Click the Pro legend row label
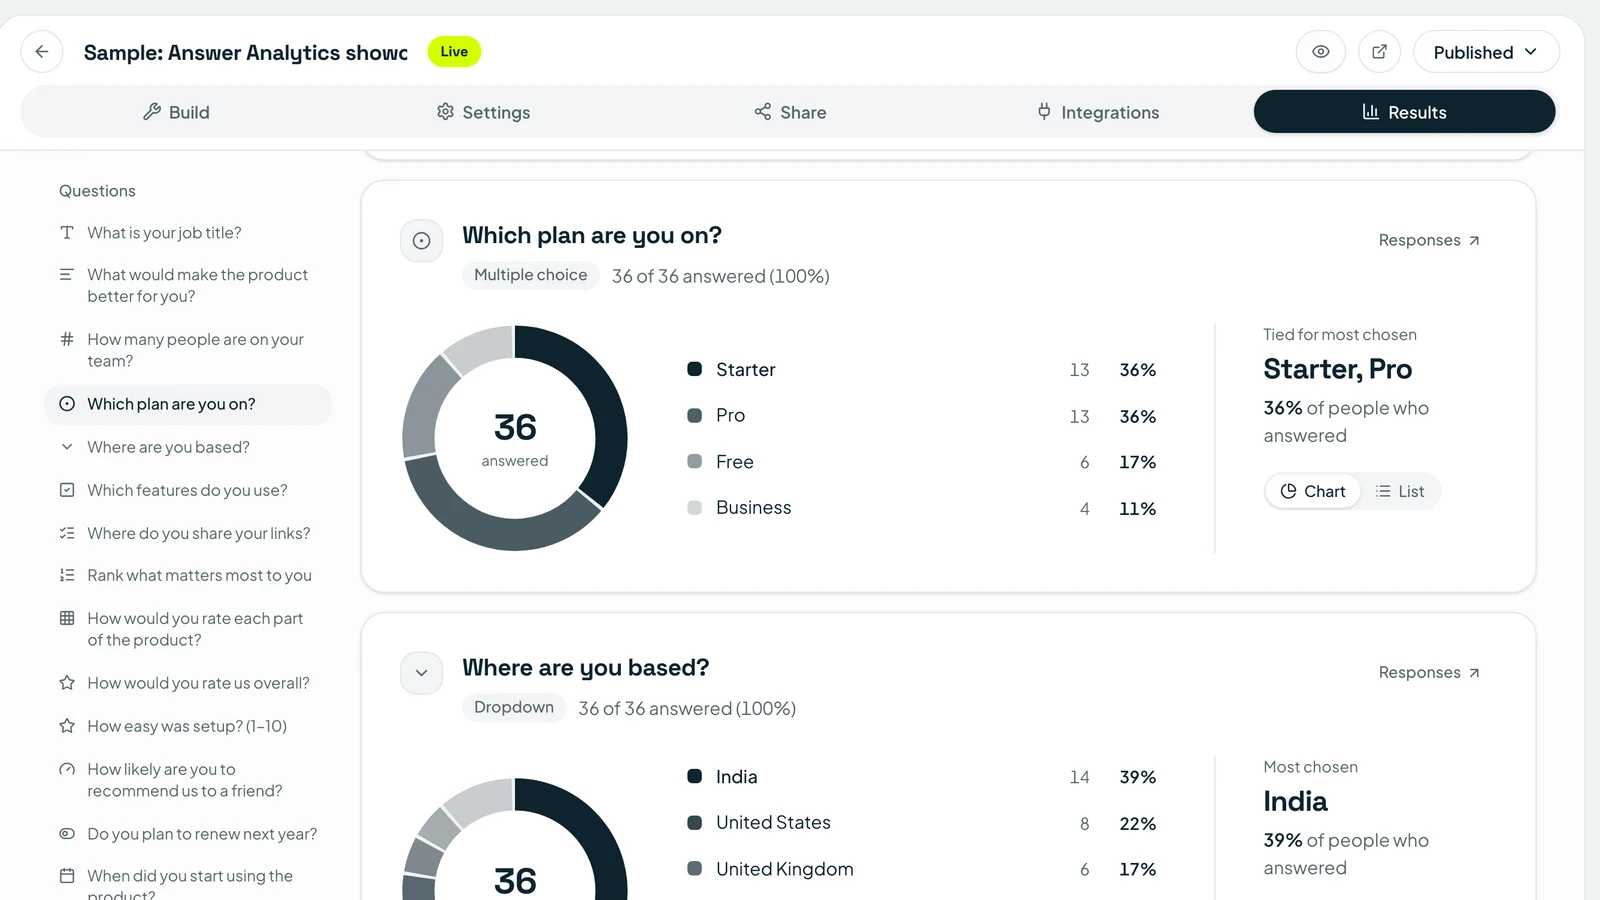Viewport: 1600px width, 900px height. (x=730, y=415)
